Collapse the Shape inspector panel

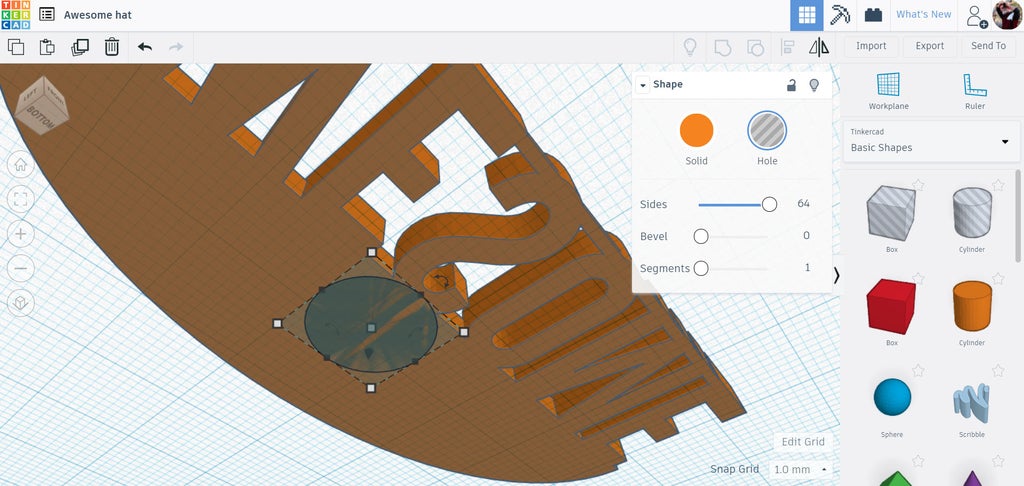(x=642, y=85)
